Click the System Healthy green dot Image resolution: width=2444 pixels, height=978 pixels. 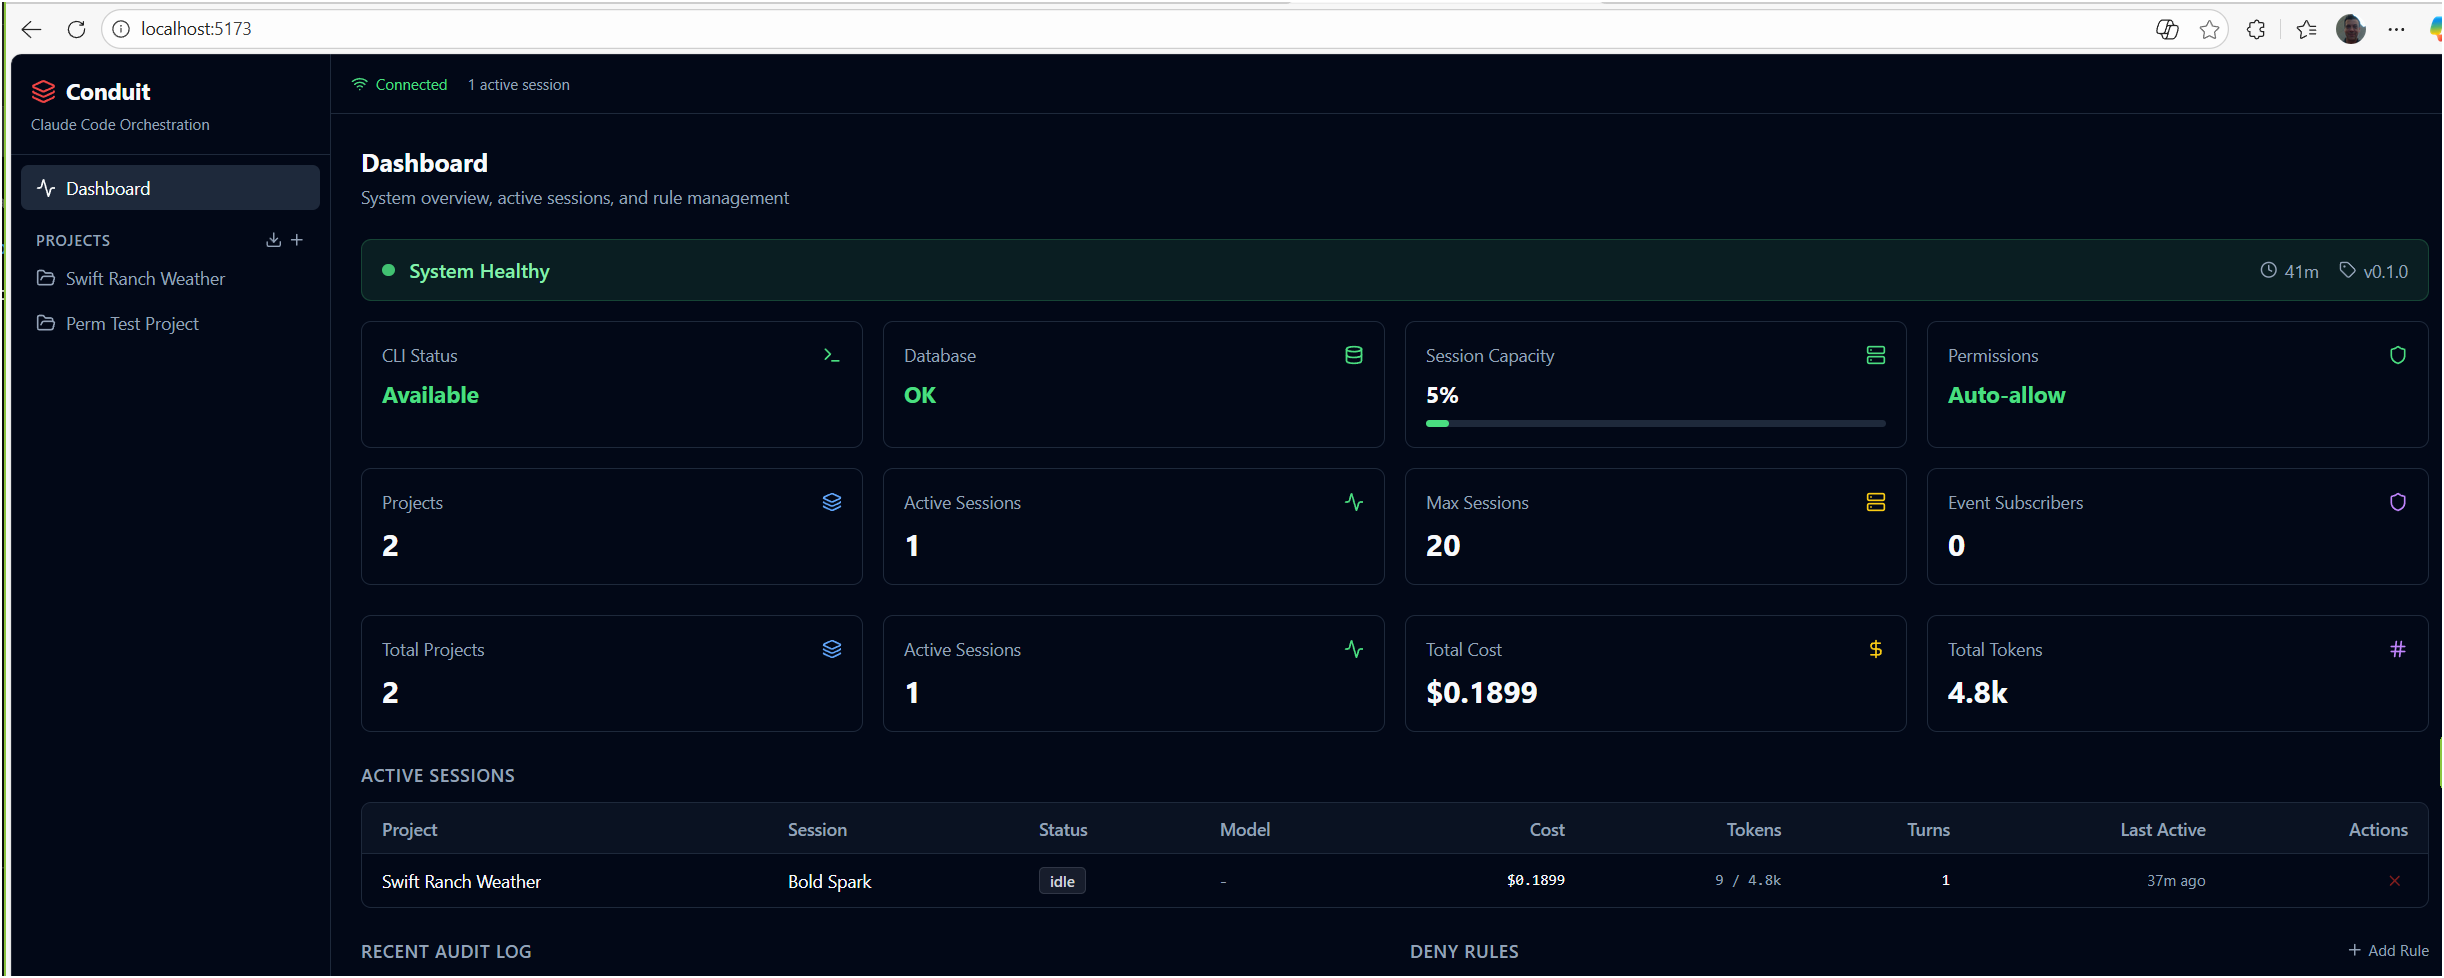tap(389, 270)
